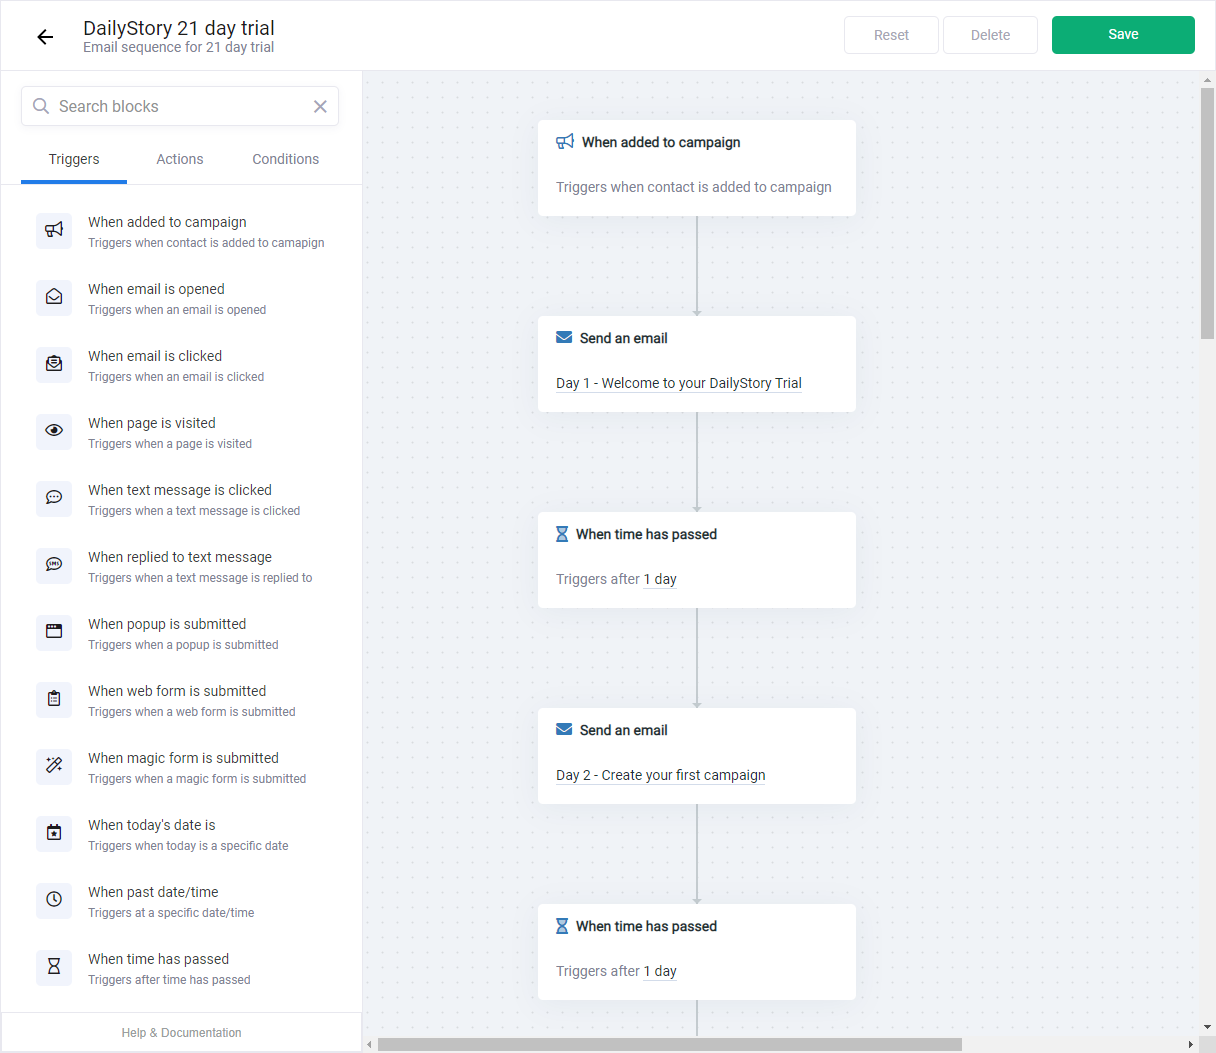Image resolution: width=1216 pixels, height=1053 pixels.
Task: Click envelope icon on Day 1 email block
Action: [564, 338]
